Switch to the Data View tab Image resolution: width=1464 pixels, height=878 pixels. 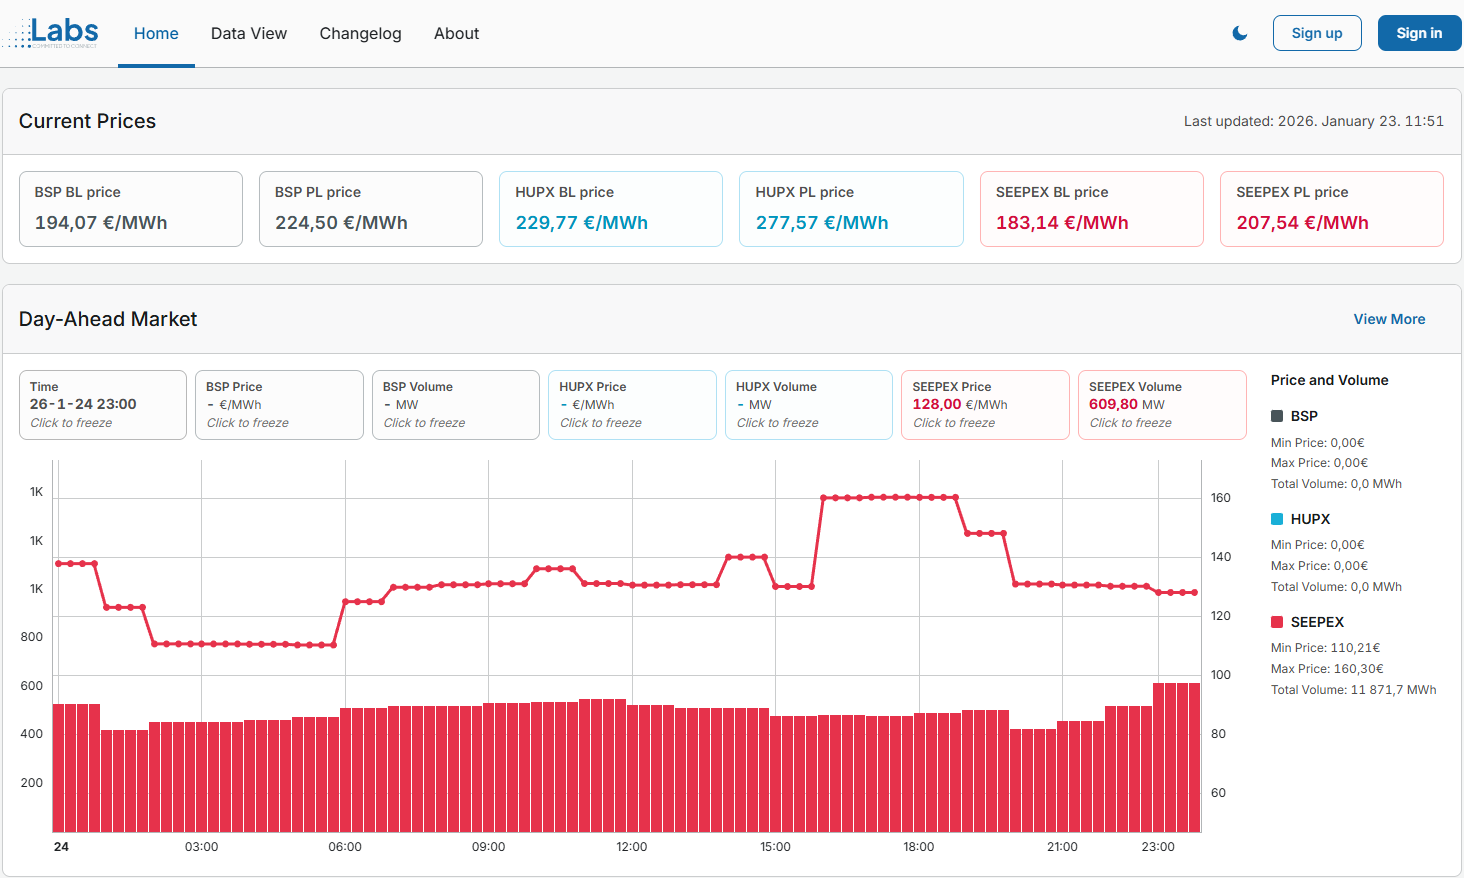tap(249, 33)
